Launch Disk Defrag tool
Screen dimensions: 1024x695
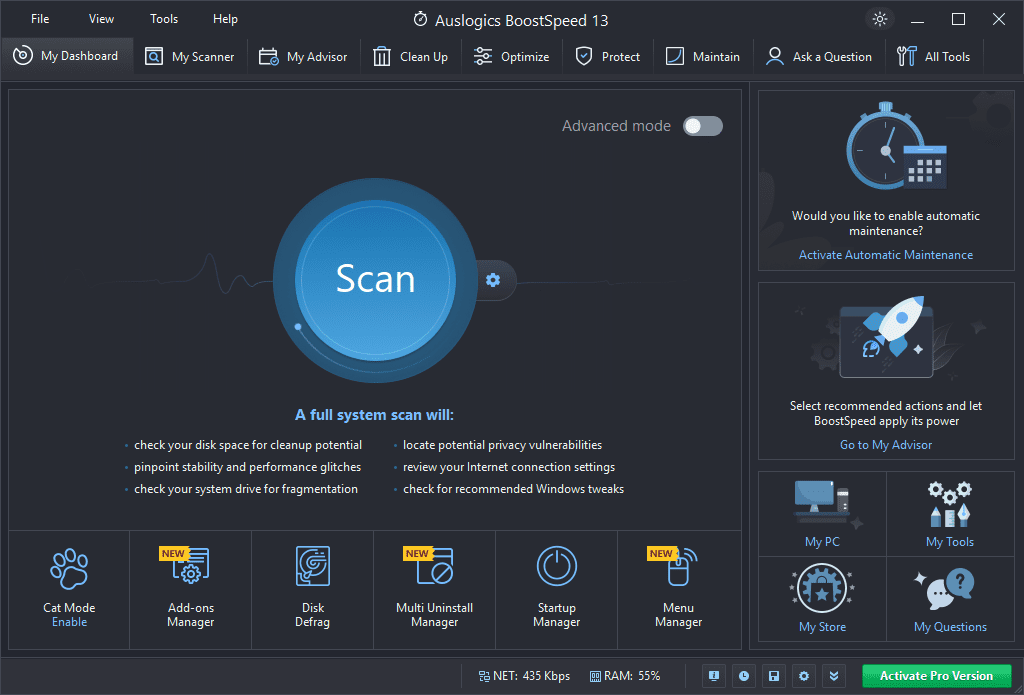pyautogui.click(x=312, y=590)
